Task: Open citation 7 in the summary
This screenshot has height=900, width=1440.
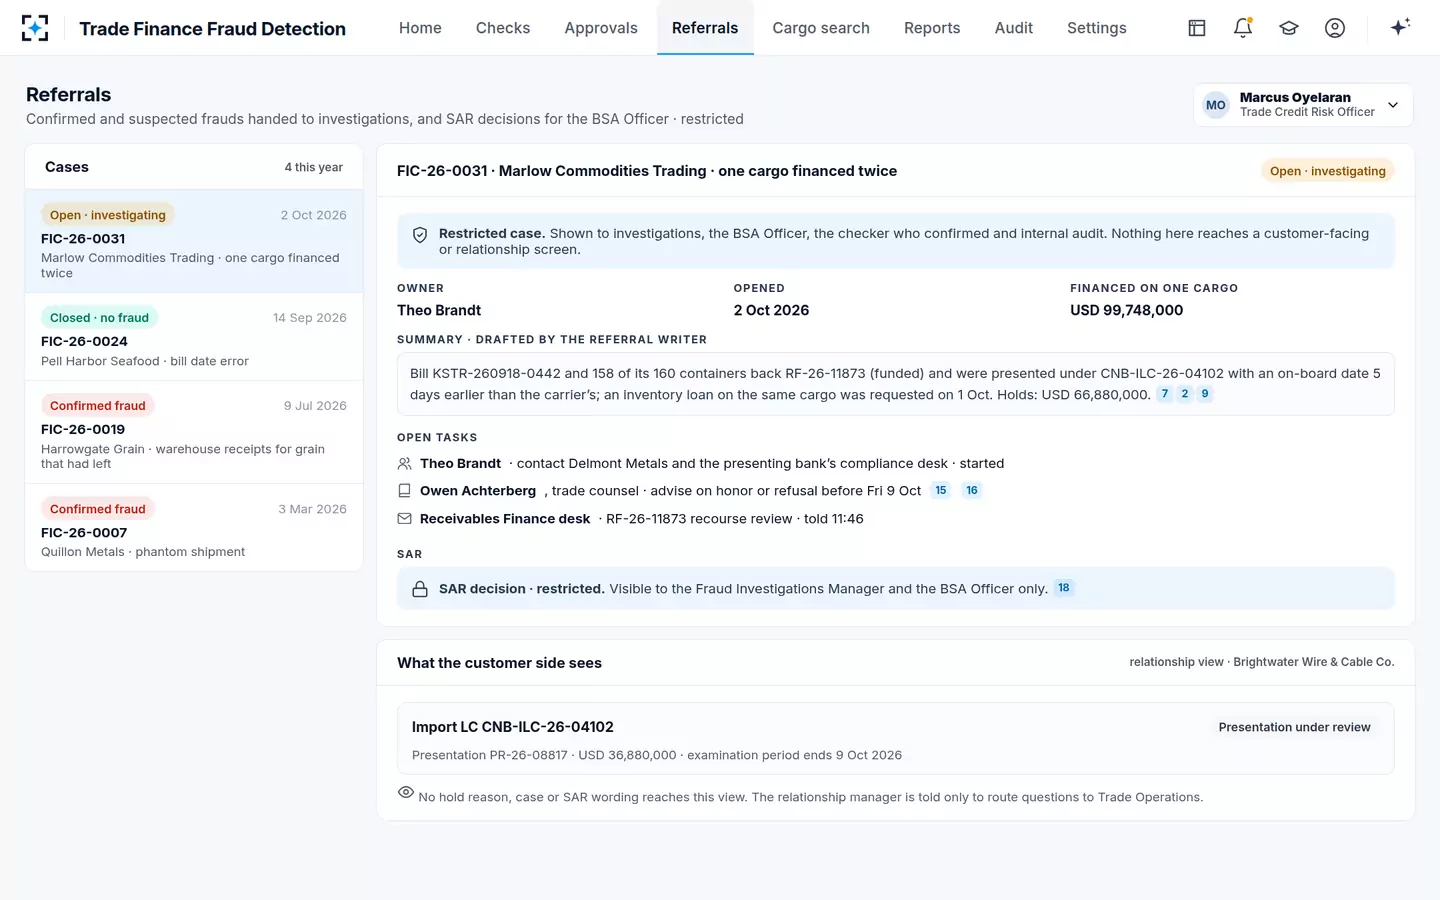Action: point(1165,394)
